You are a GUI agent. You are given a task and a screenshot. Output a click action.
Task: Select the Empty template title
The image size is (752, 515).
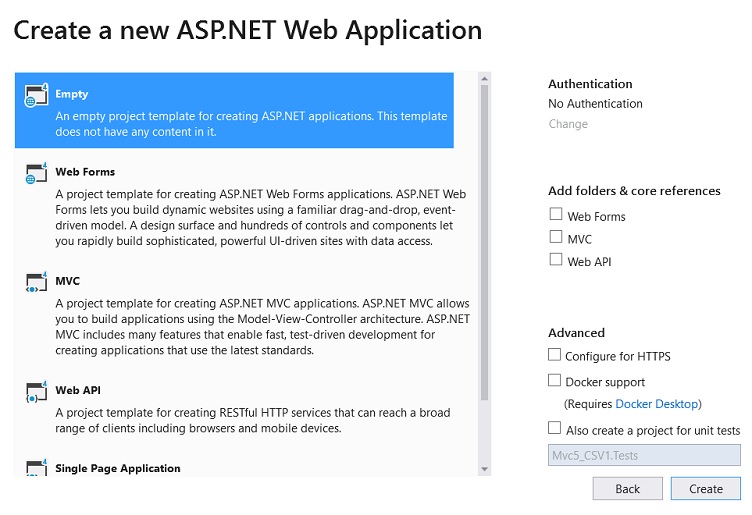tap(71, 94)
